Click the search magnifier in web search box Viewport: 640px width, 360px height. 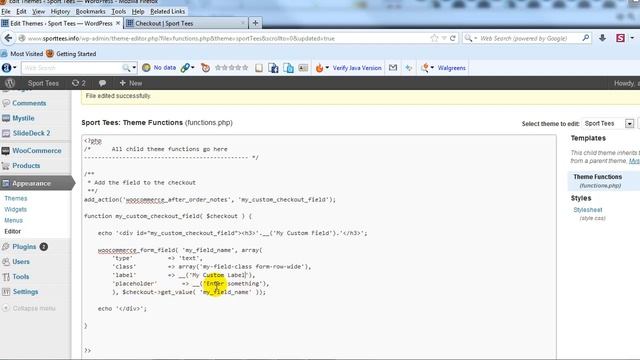pos(586,38)
